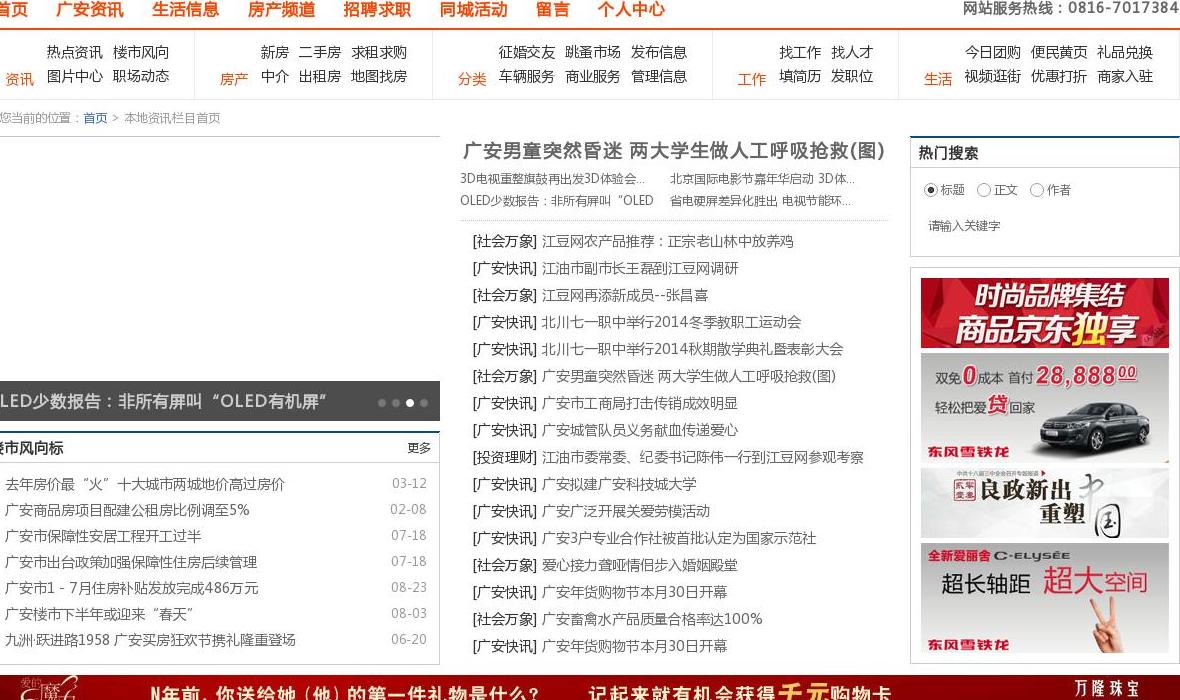
Task: Select the 正文 radio button
Action: (984, 190)
